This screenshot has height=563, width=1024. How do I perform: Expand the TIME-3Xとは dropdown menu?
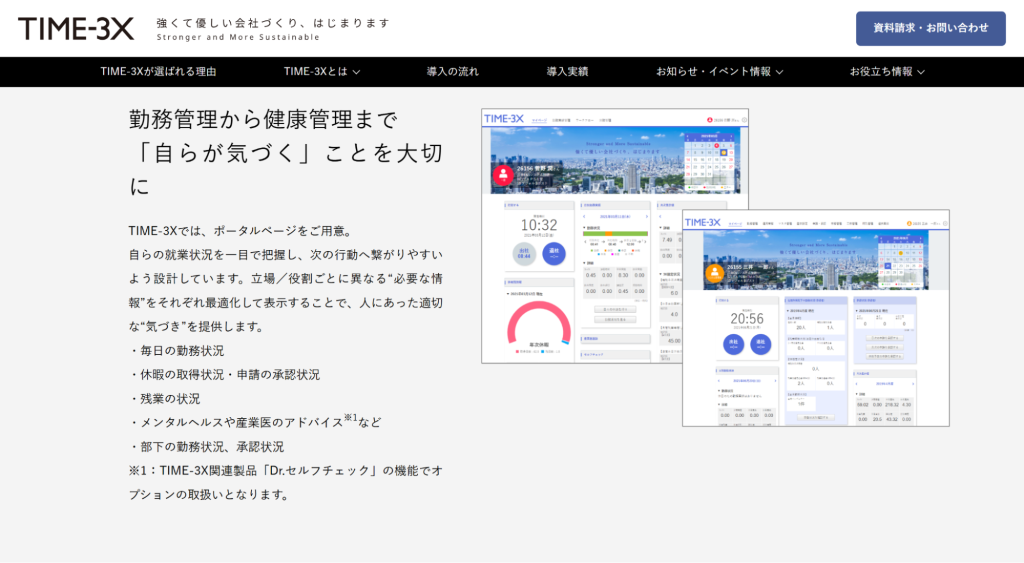click(321, 72)
